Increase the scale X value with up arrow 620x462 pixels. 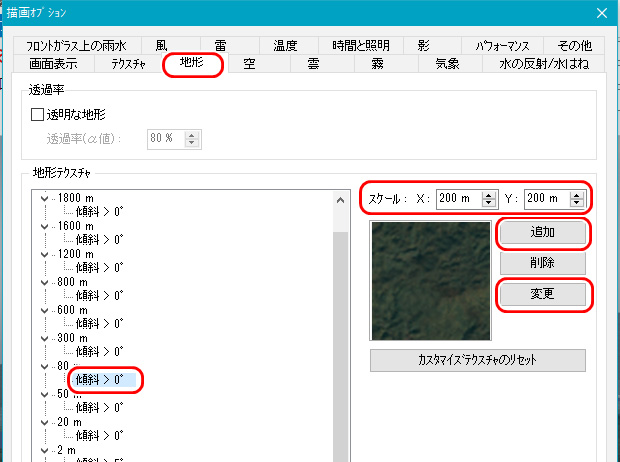(x=489, y=195)
